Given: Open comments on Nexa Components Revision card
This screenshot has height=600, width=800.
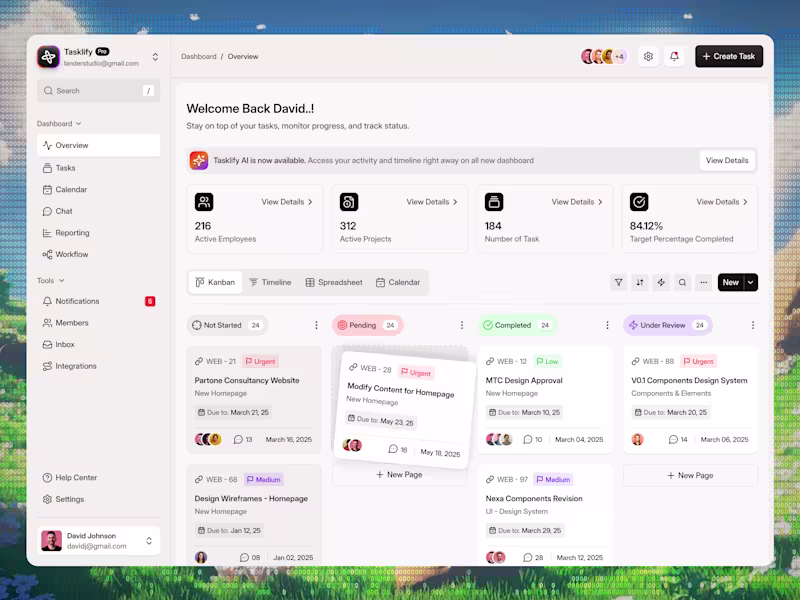Looking at the screenshot, I should tap(533, 558).
